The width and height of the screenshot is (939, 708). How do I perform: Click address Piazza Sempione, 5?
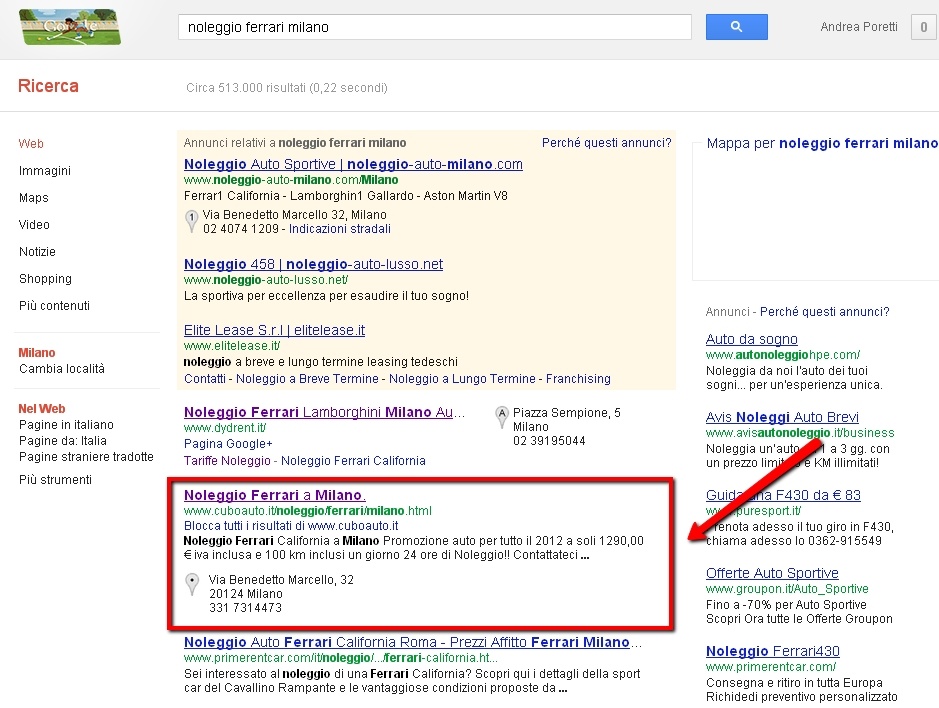(567, 413)
